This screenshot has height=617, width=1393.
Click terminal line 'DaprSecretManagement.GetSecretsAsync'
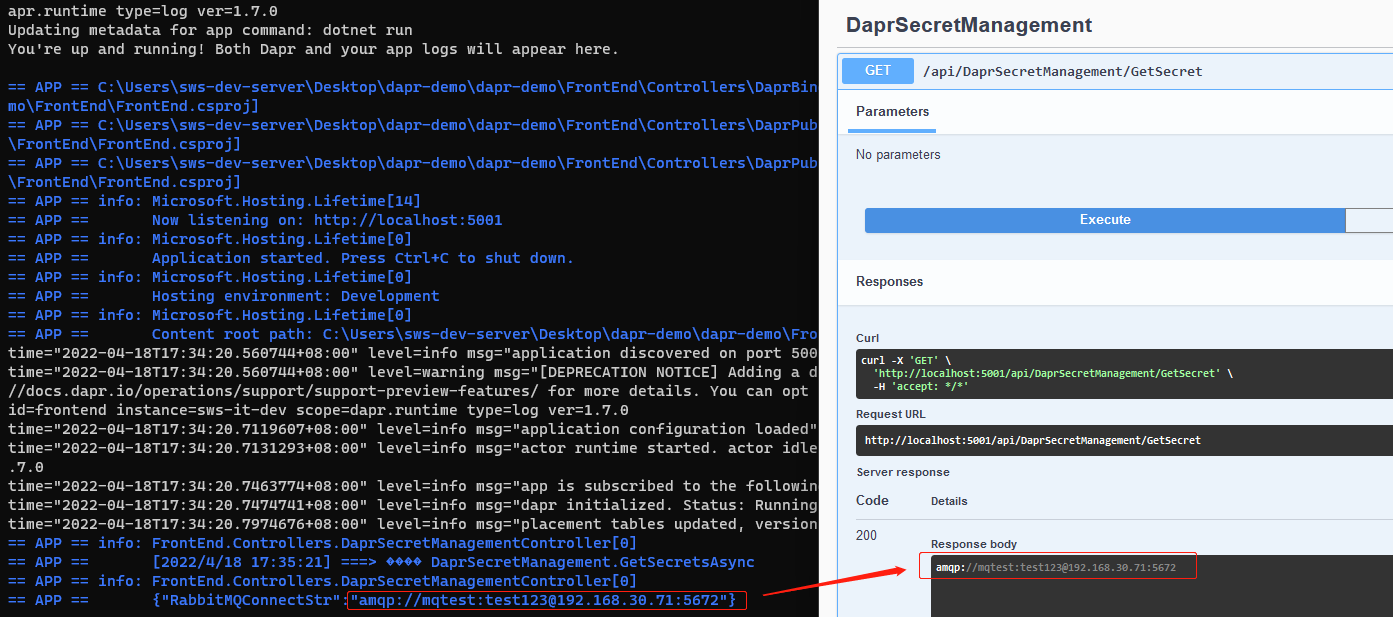click(381, 562)
